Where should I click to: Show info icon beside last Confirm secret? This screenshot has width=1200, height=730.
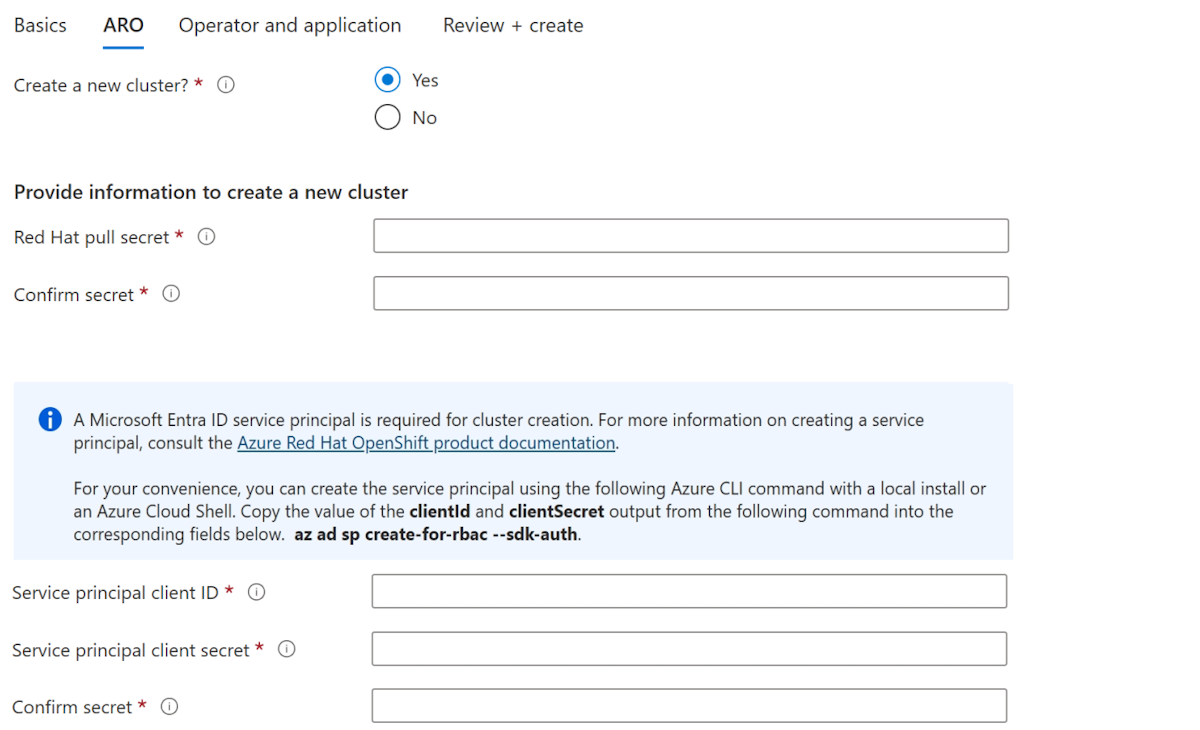pyautogui.click(x=169, y=707)
